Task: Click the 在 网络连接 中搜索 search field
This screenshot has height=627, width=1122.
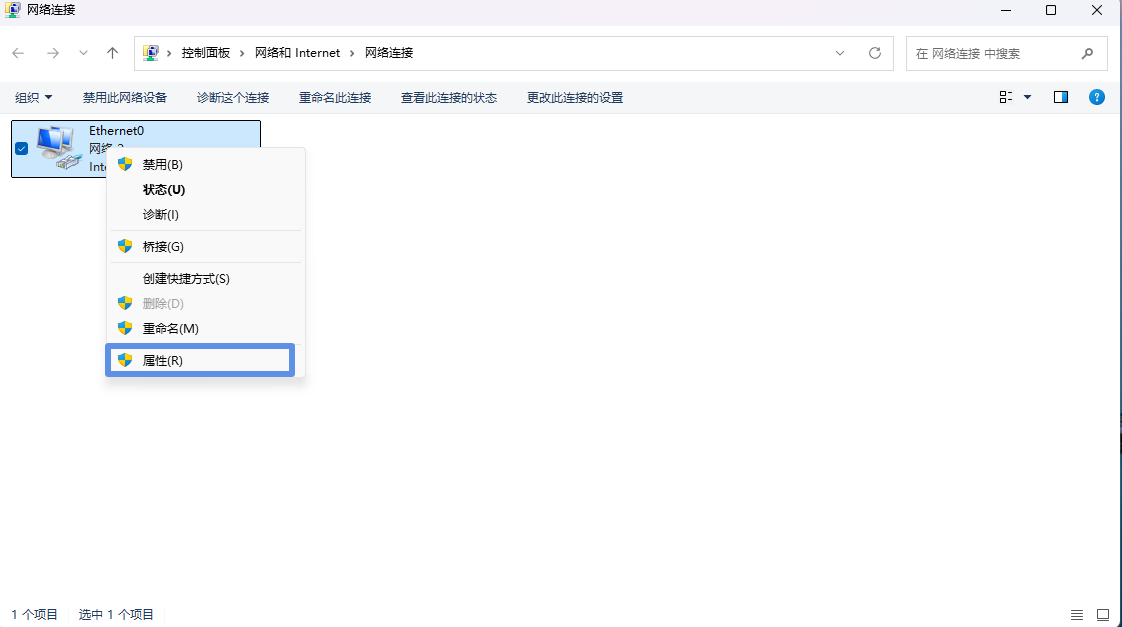Action: [x=990, y=53]
